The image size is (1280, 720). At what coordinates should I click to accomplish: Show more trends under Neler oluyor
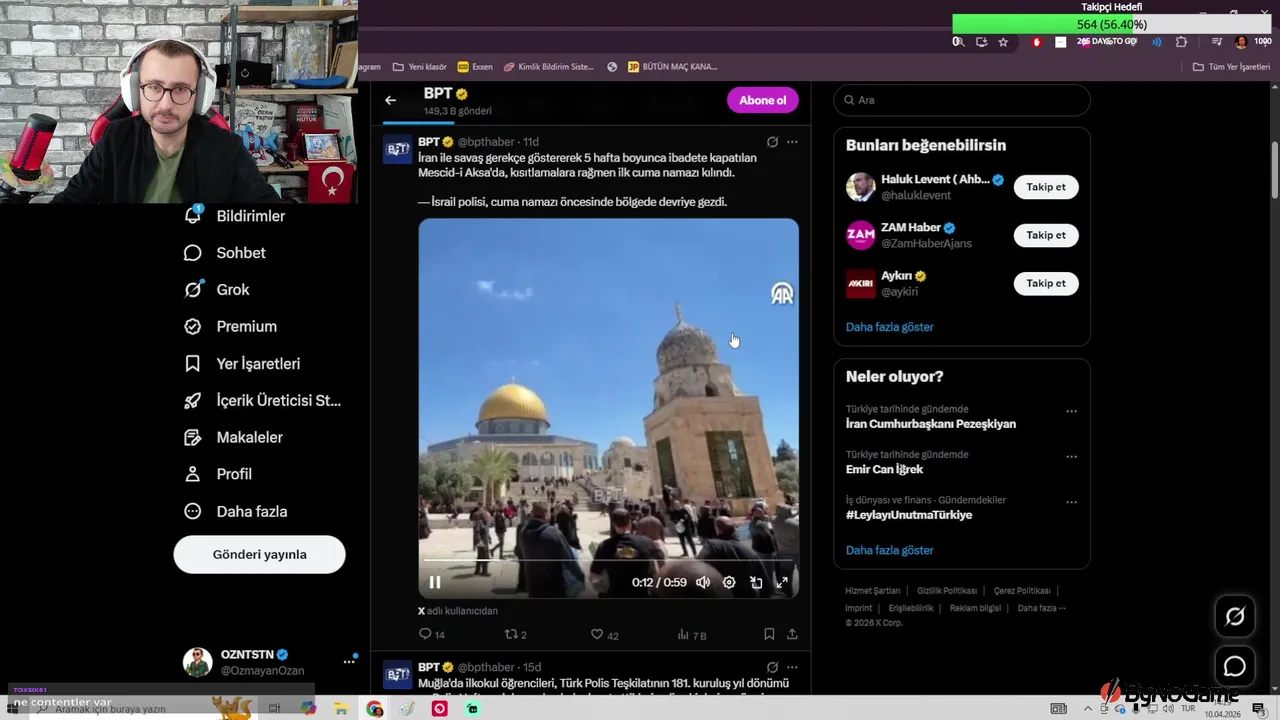889,550
